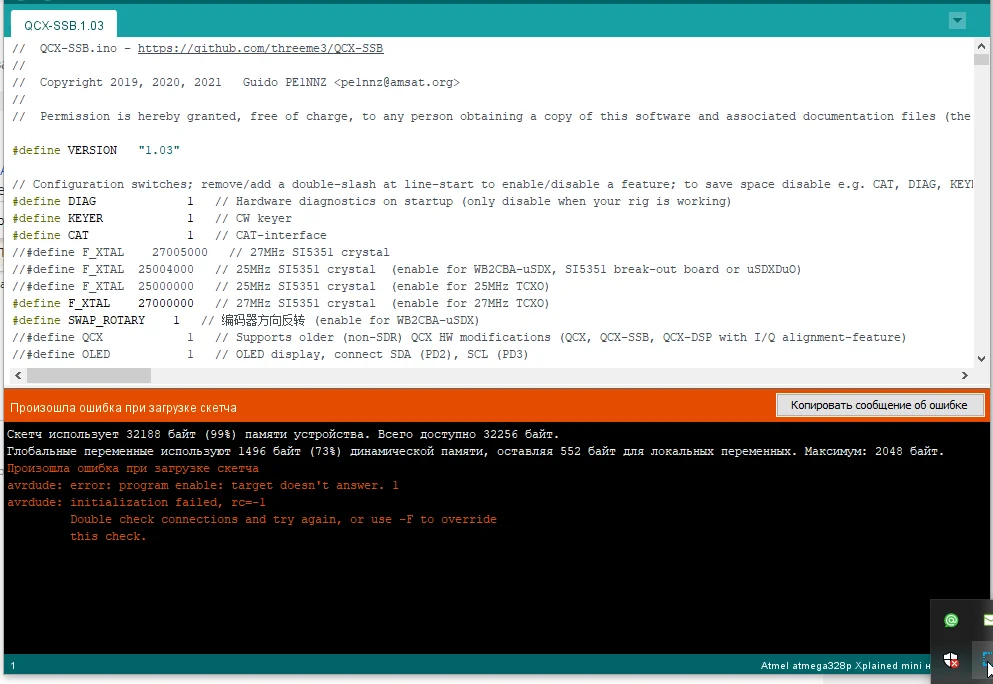Click the 'this check.' console line
The height and width of the screenshot is (684, 993).
pyautogui.click(x=108, y=536)
